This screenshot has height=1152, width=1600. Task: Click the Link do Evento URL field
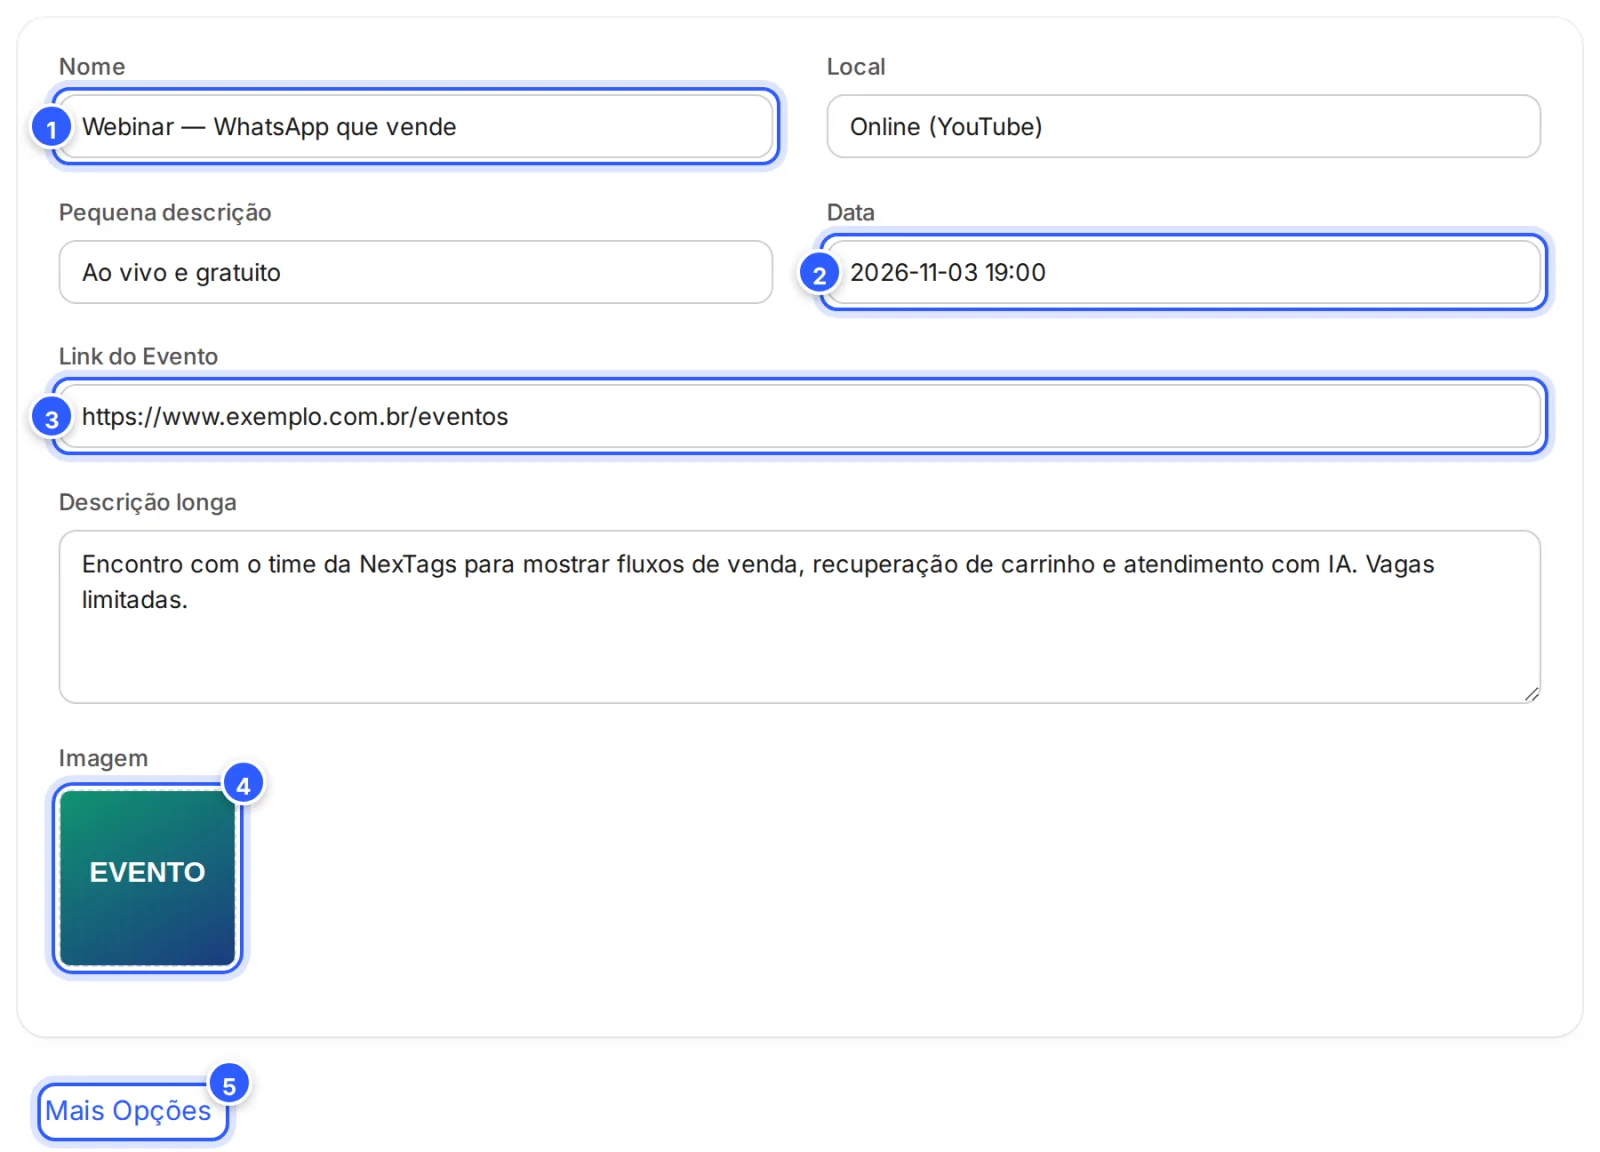[x=800, y=417]
